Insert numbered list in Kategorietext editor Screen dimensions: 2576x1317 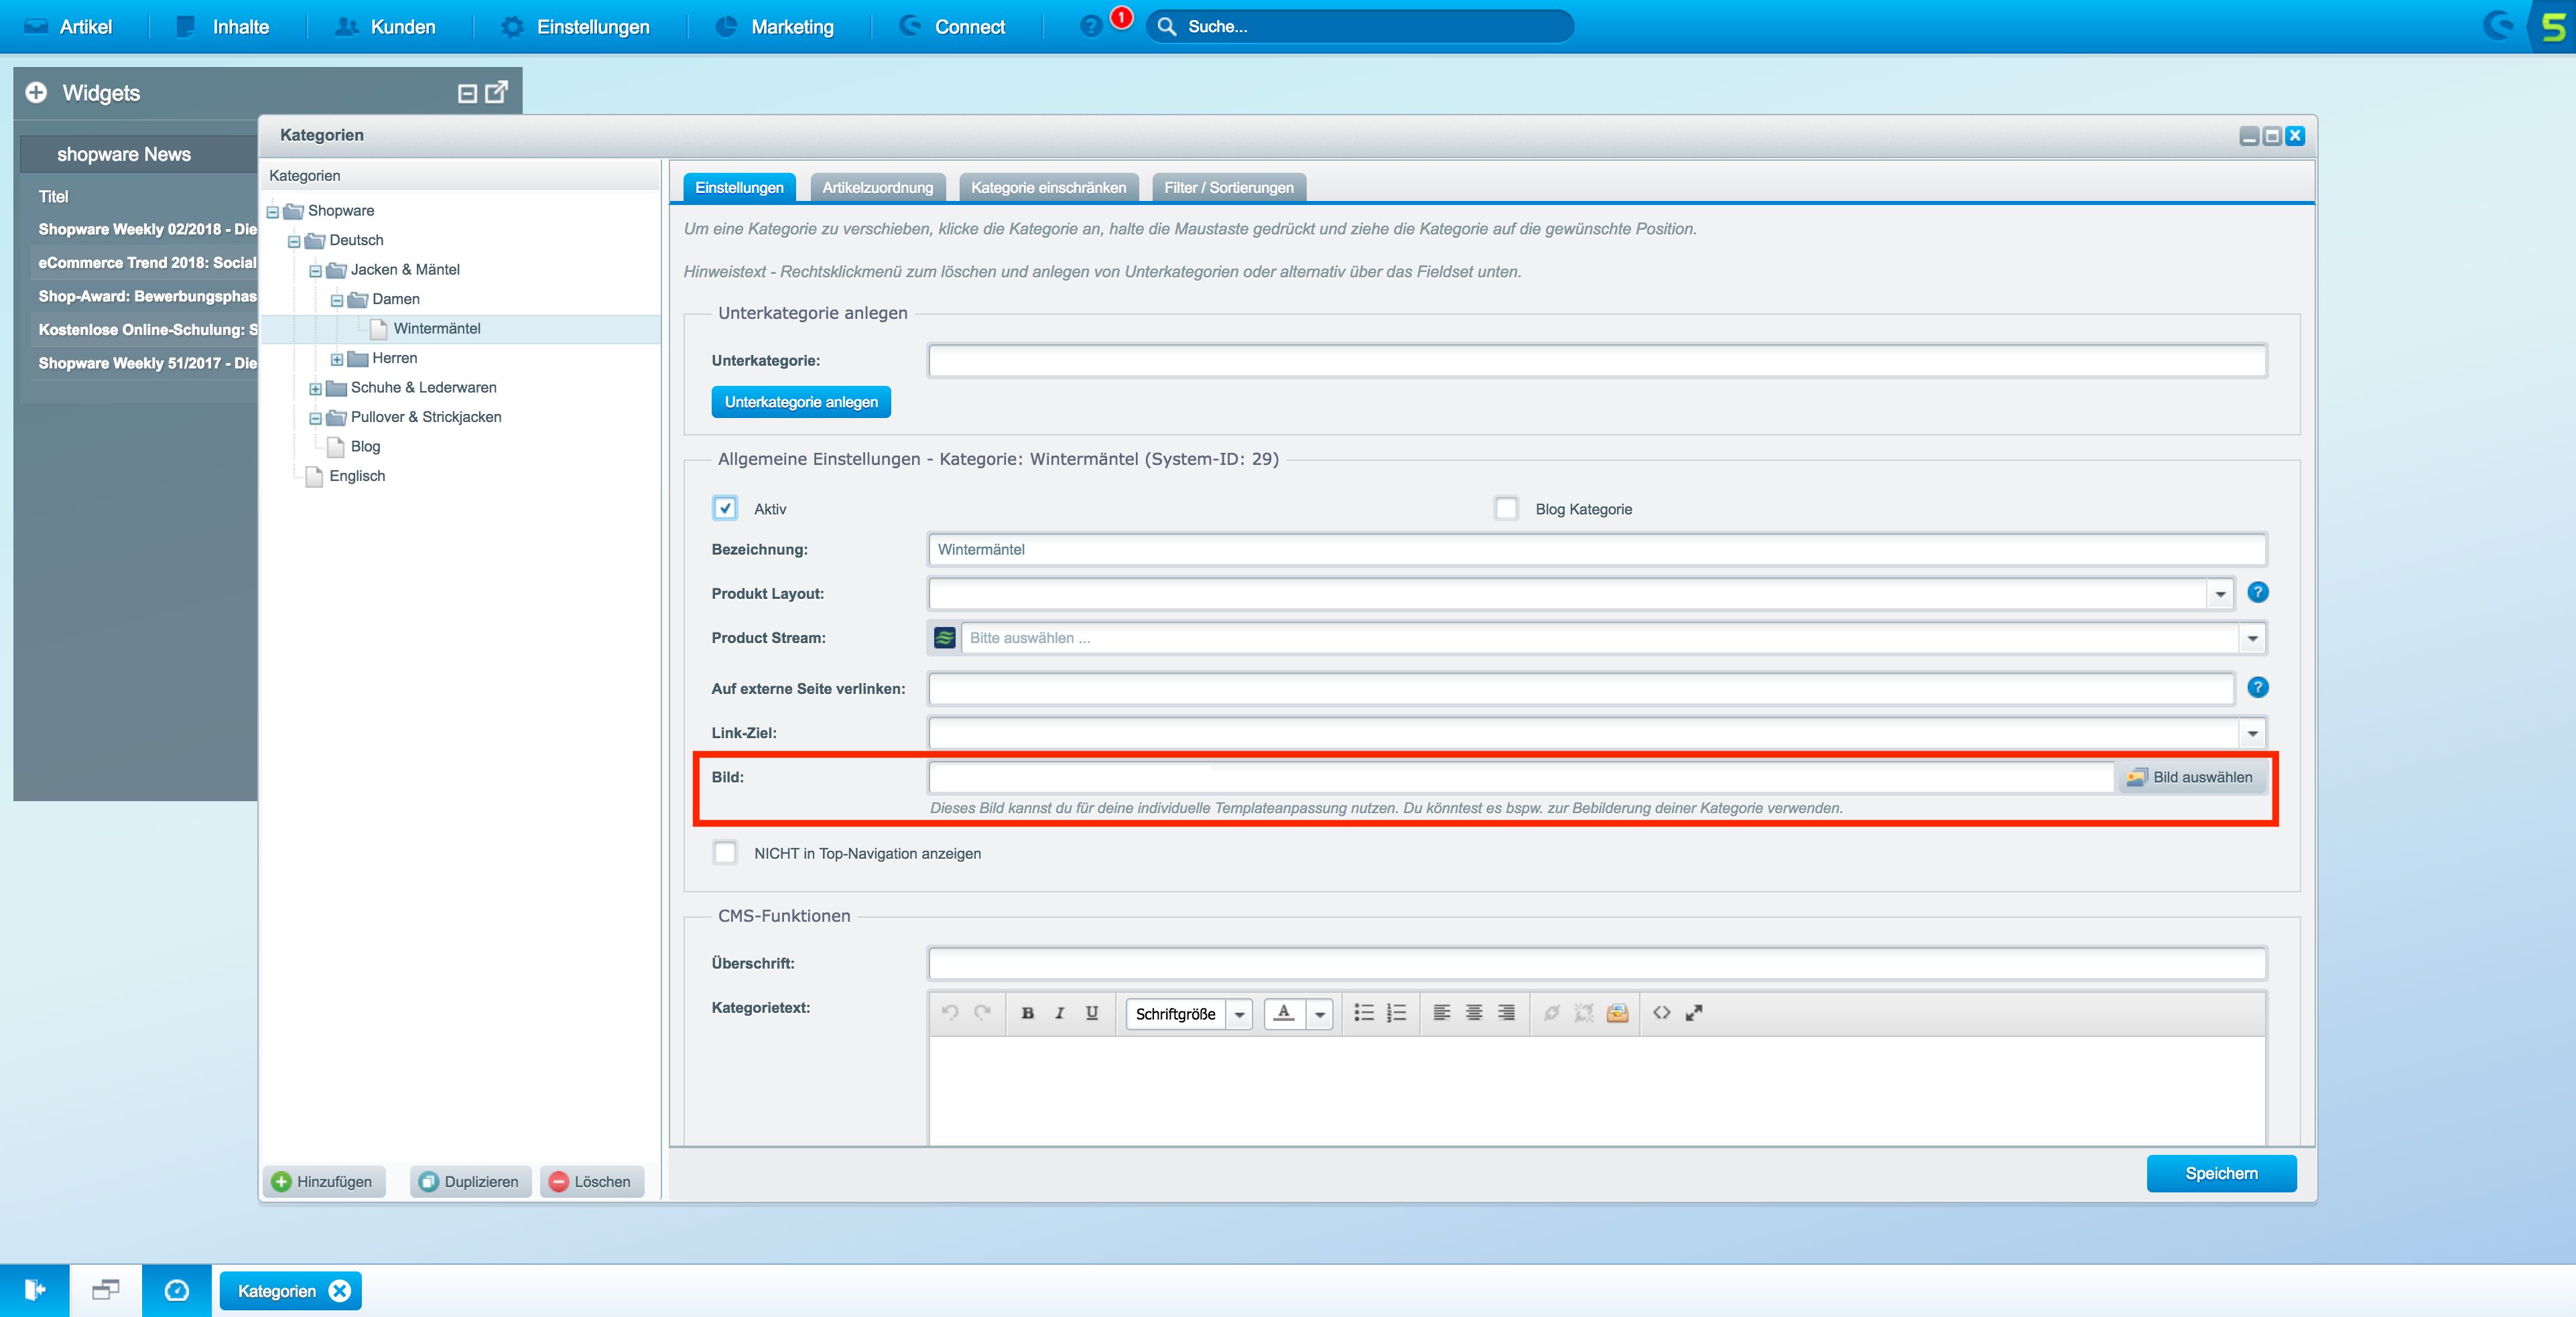click(1396, 1012)
